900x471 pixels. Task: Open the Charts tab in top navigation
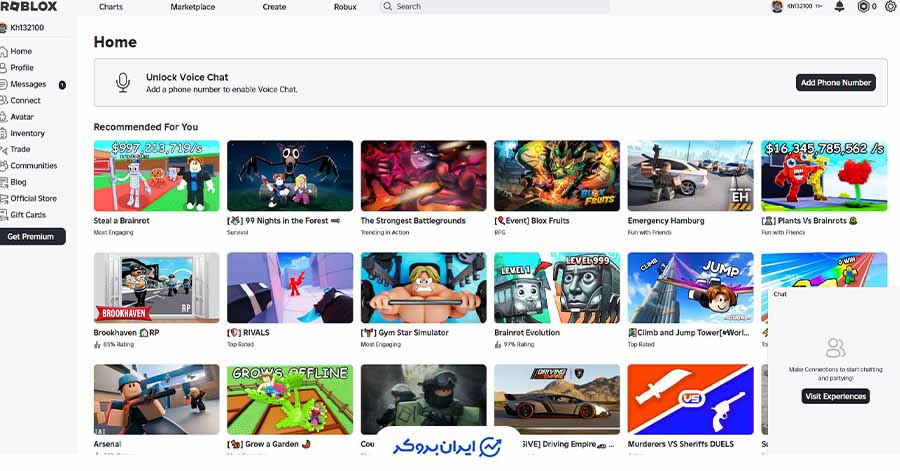click(111, 7)
